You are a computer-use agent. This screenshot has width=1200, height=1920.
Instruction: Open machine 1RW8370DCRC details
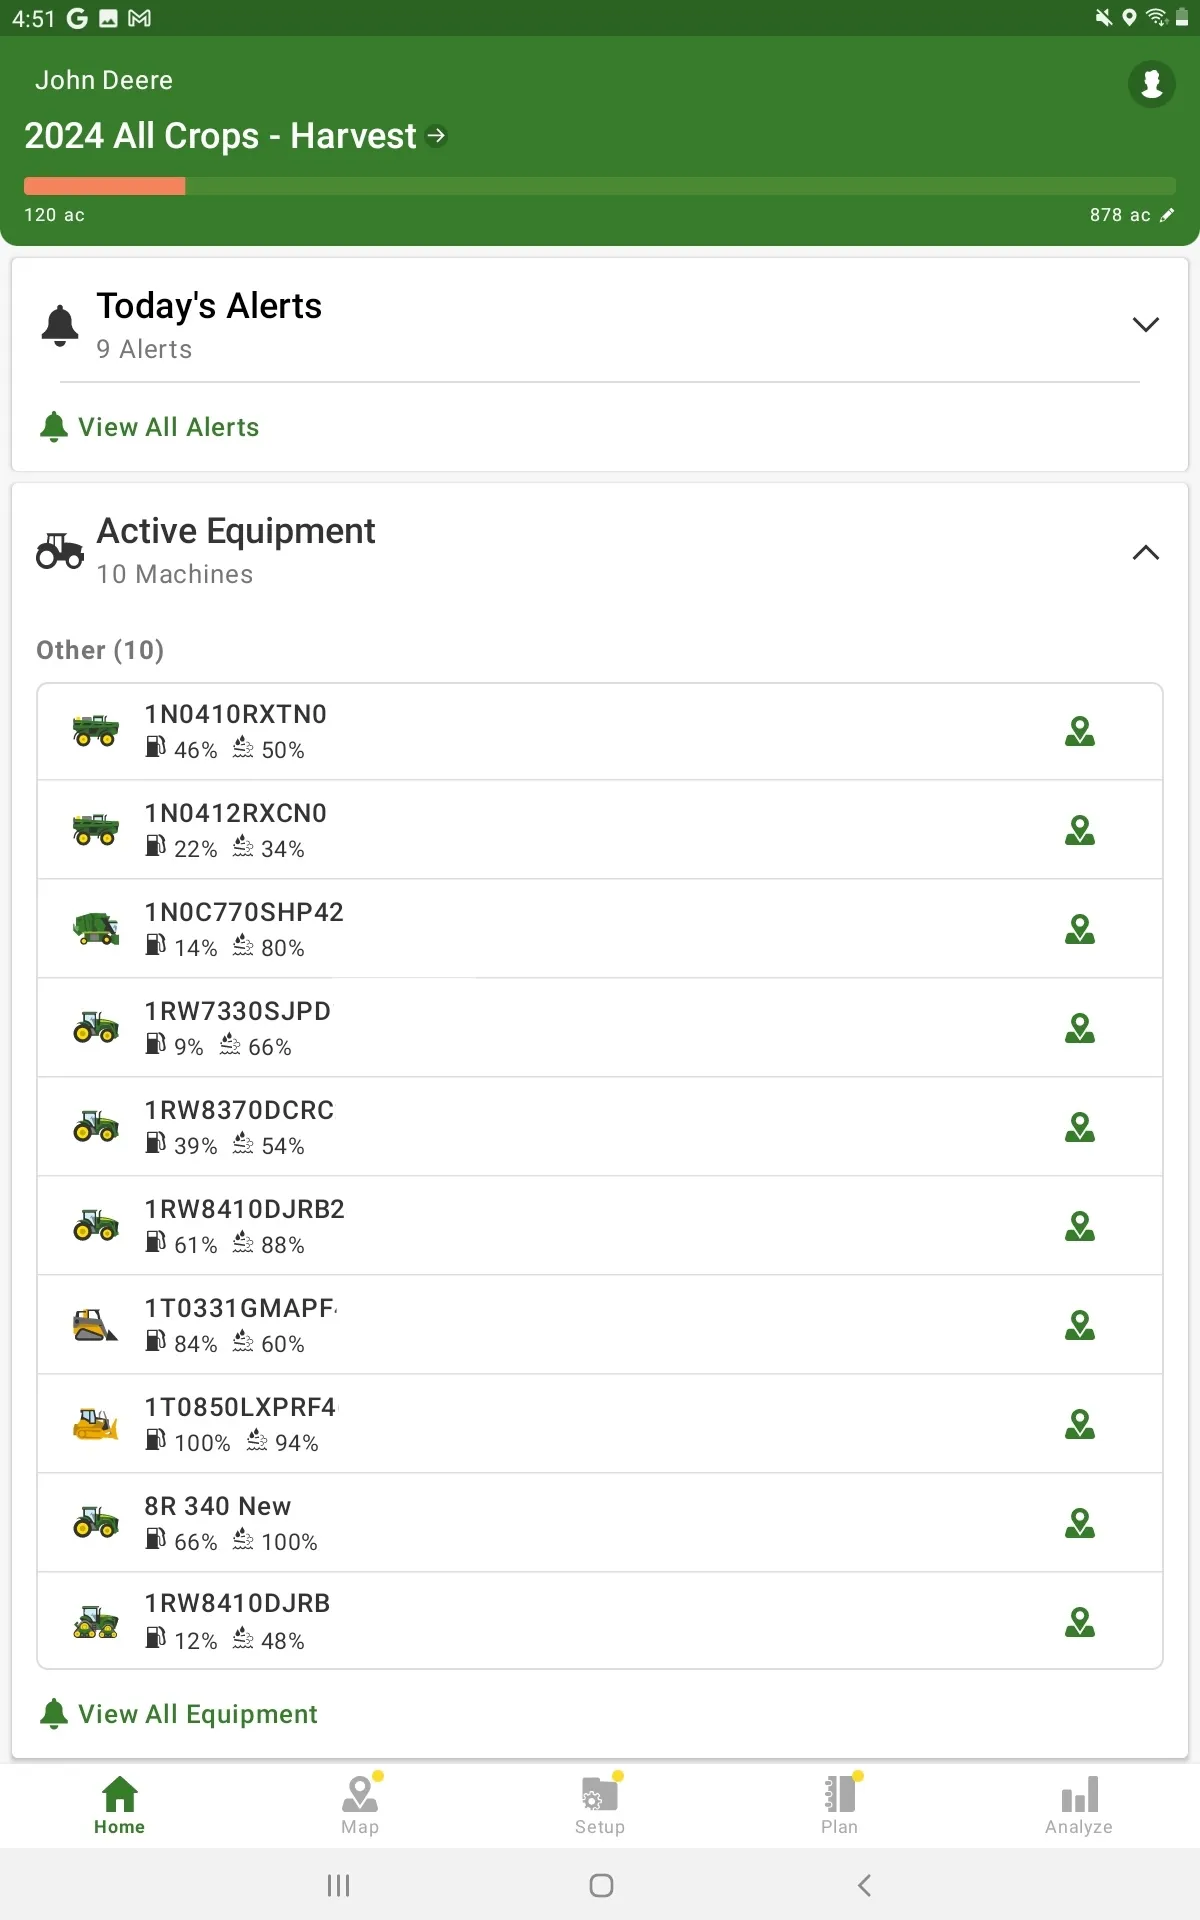pos(600,1127)
